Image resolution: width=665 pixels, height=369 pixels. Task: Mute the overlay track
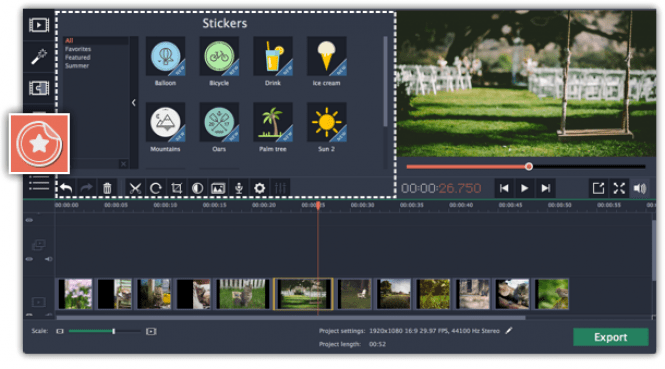tap(48, 259)
